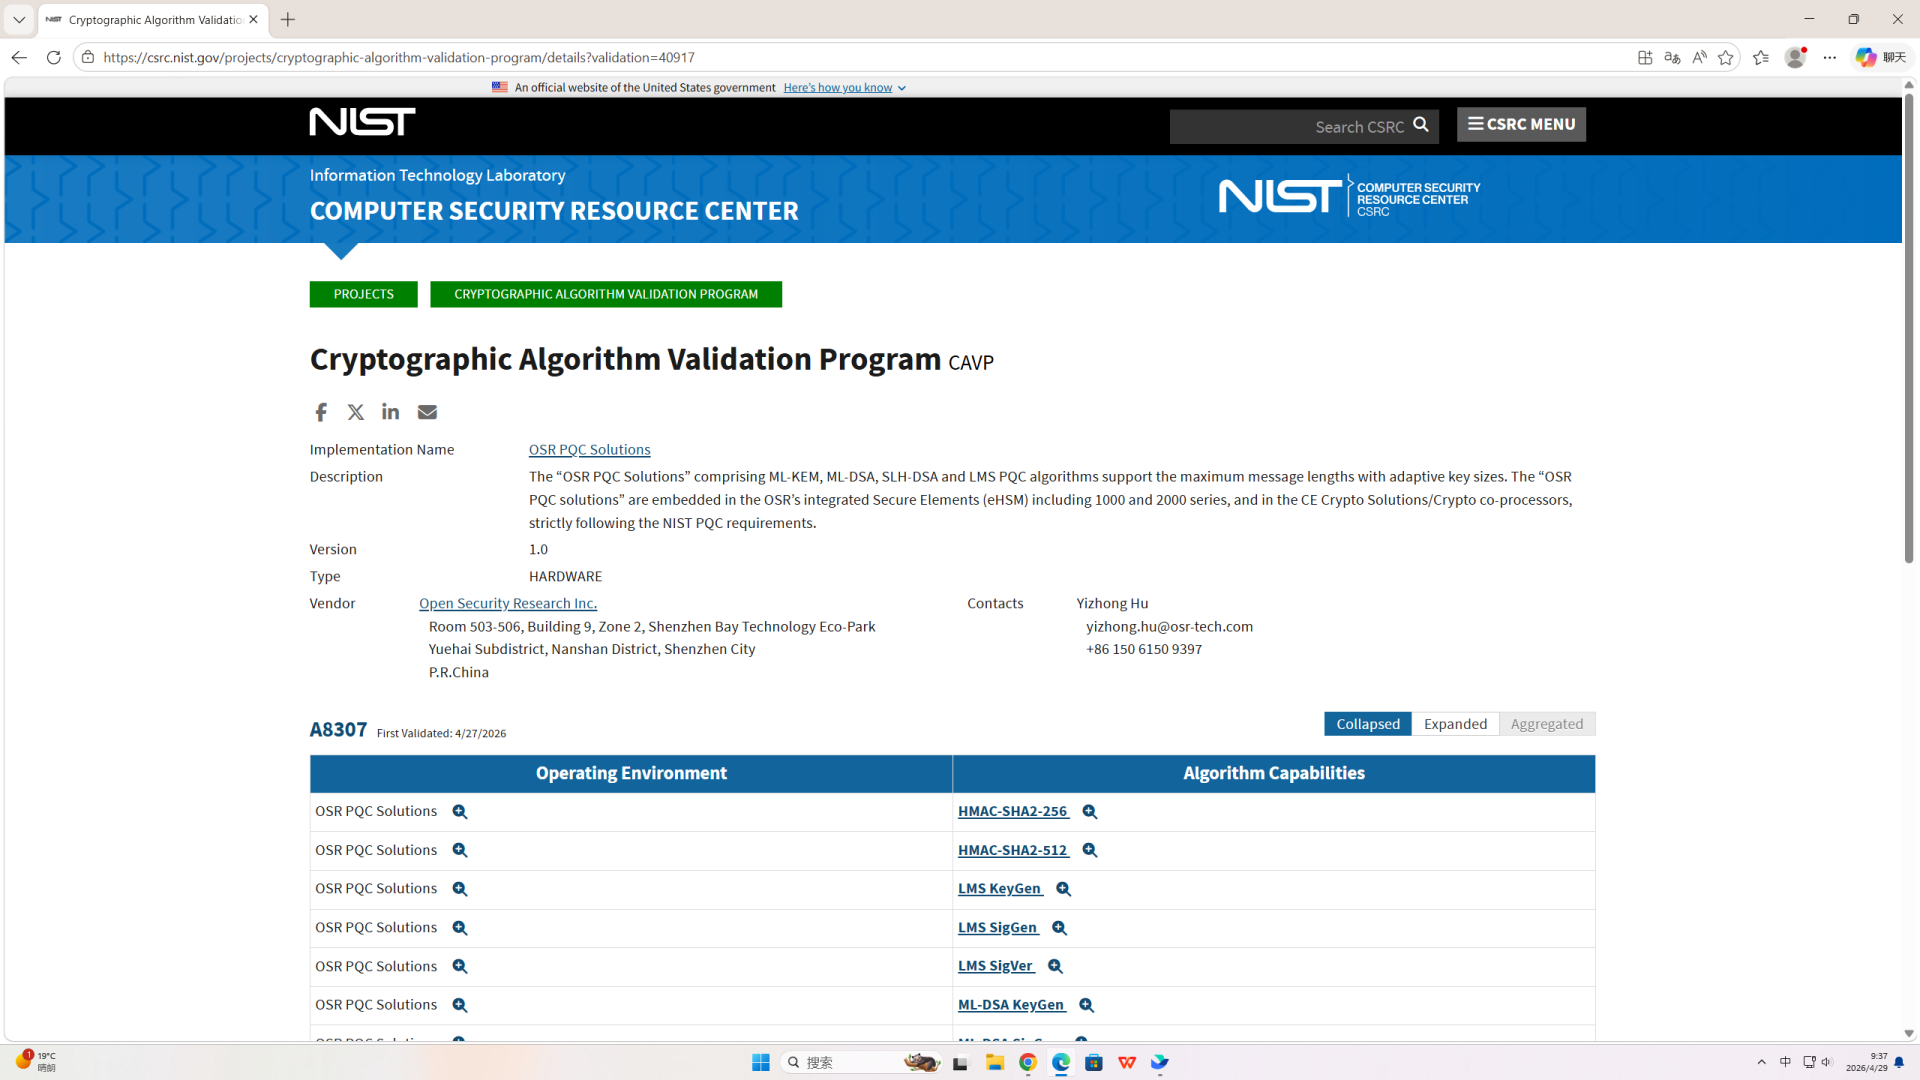Viewport: 1920px width, 1080px height.
Task: Open Google Chrome from the taskbar
Action: pos(1028,1062)
